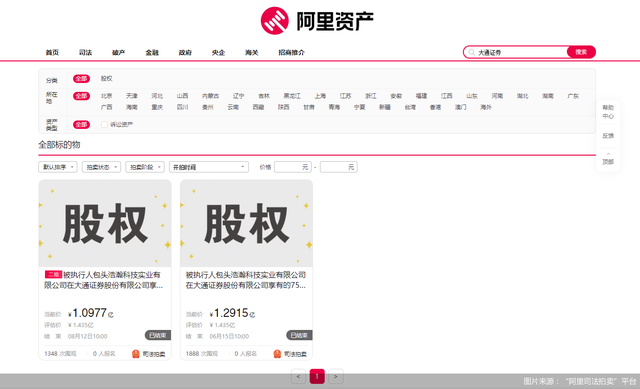Screen dimensions: 640x389
Task: Filter location by 重庆
Action: (157, 107)
